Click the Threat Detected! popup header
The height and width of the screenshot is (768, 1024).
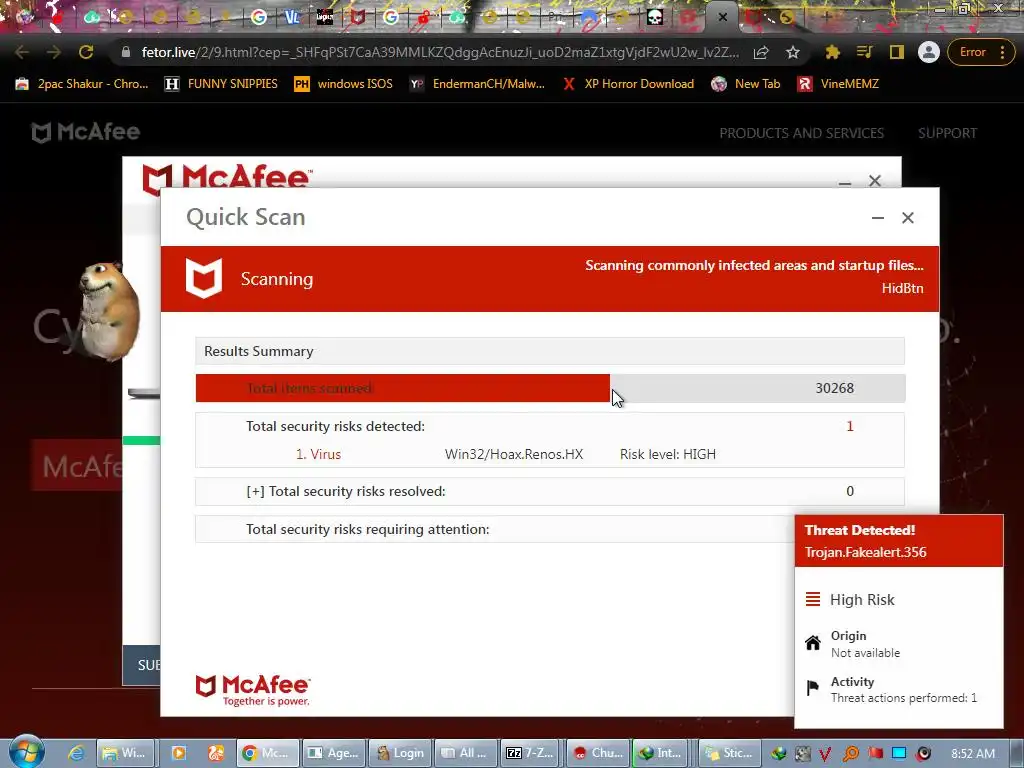(x=899, y=541)
